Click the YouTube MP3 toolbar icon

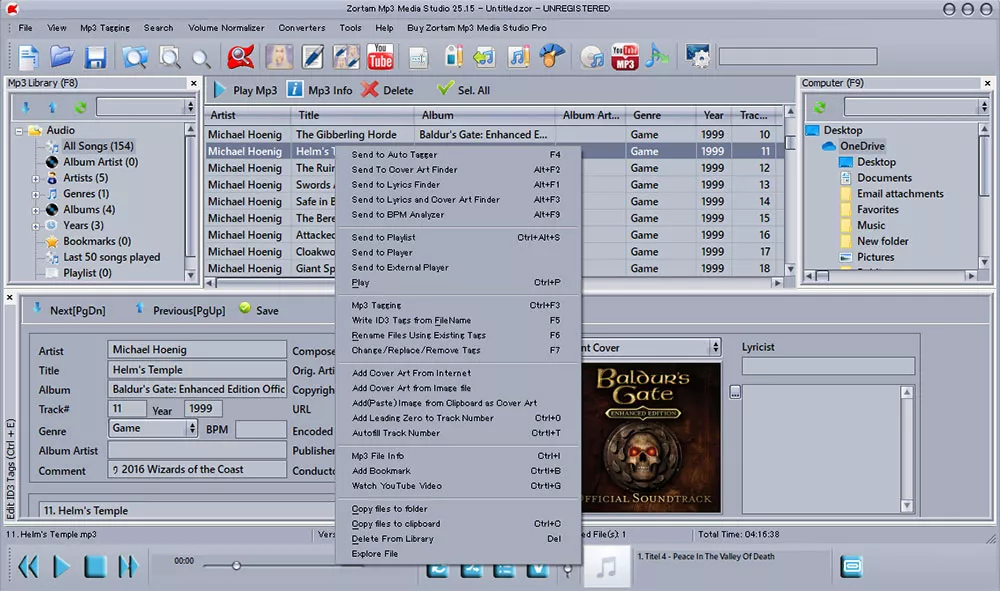(x=625, y=57)
